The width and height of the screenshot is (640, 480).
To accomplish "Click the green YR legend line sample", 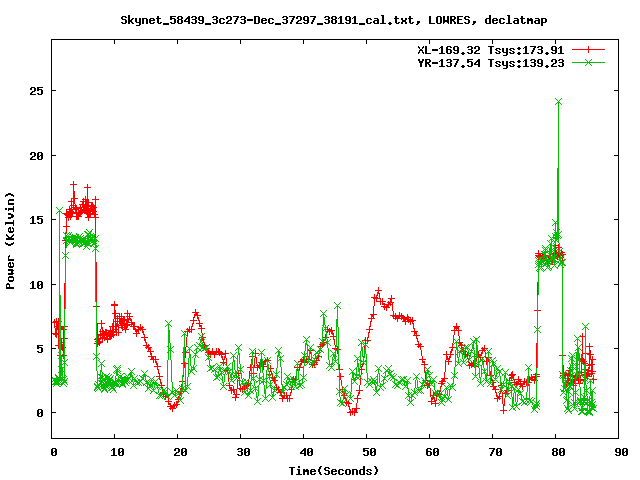I will tap(588, 62).
